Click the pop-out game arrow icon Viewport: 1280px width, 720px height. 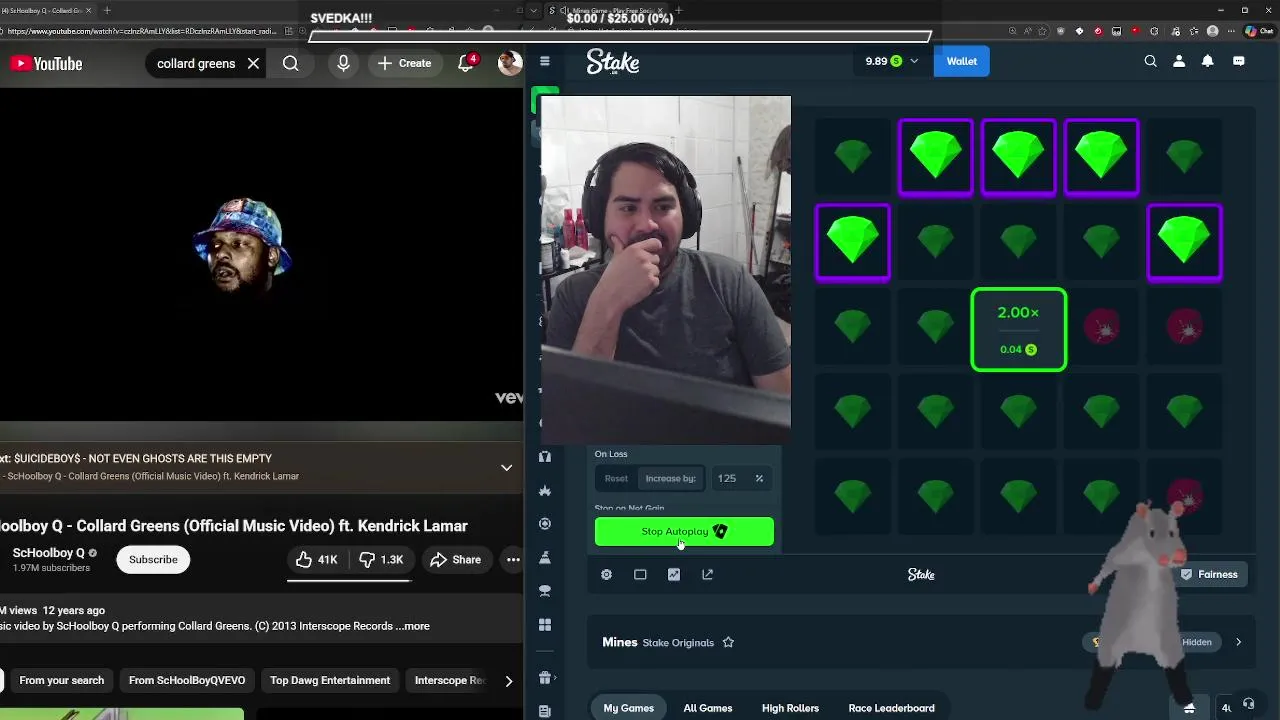tap(708, 574)
